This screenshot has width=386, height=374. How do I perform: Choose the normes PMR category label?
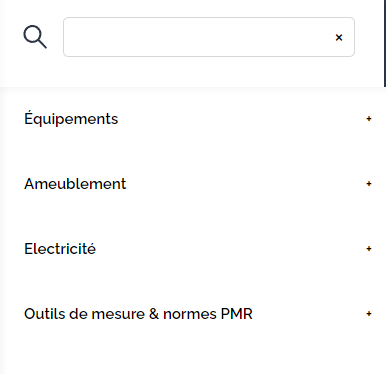(x=138, y=314)
